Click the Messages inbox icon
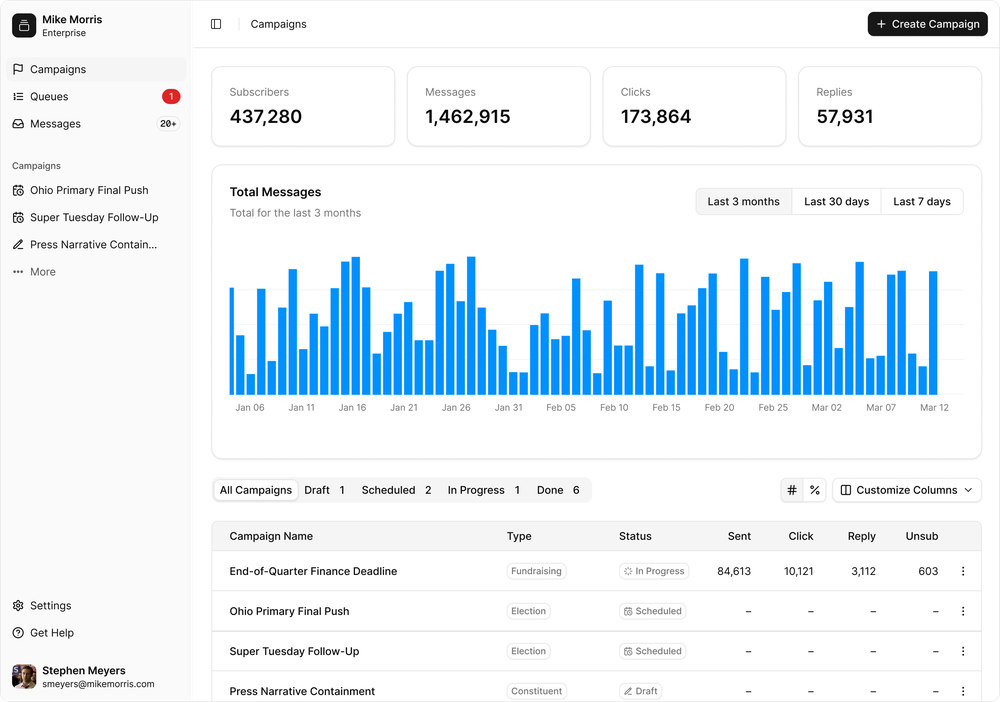 click(x=18, y=124)
